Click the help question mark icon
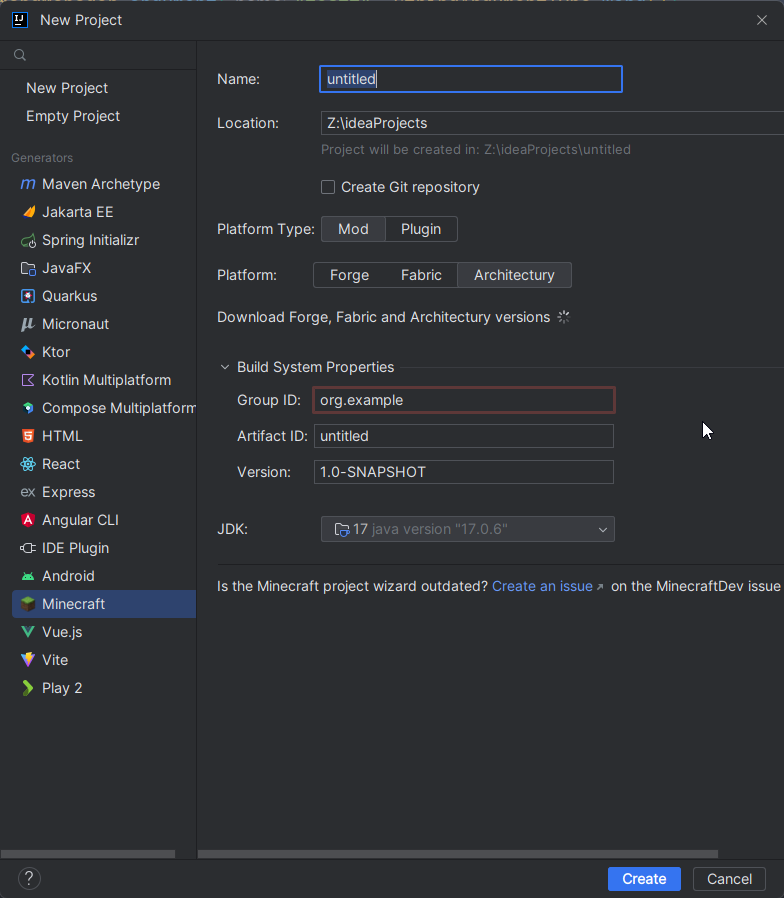The image size is (784, 898). point(28,878)
